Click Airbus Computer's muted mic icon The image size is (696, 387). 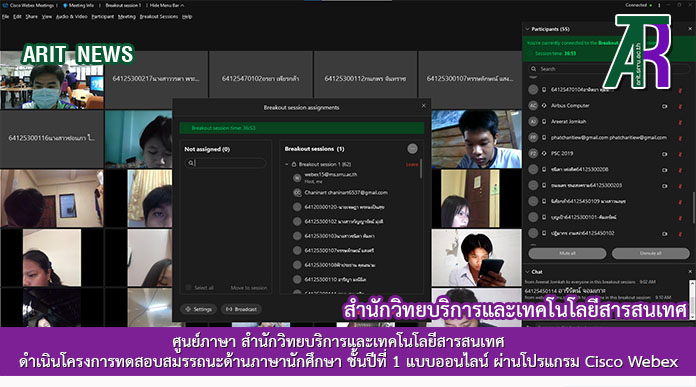pyautogui.click(x=680, y=106)
